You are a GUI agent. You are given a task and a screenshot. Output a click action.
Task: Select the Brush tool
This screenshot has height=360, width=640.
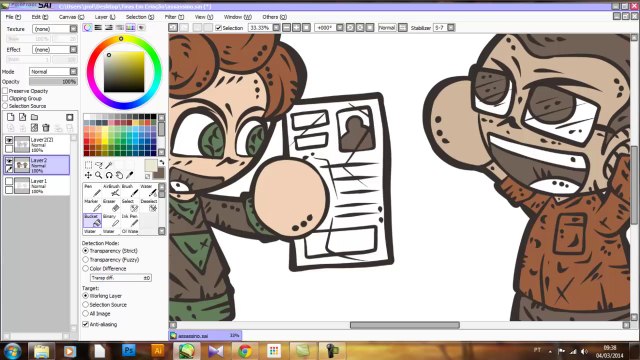[130, 190]
